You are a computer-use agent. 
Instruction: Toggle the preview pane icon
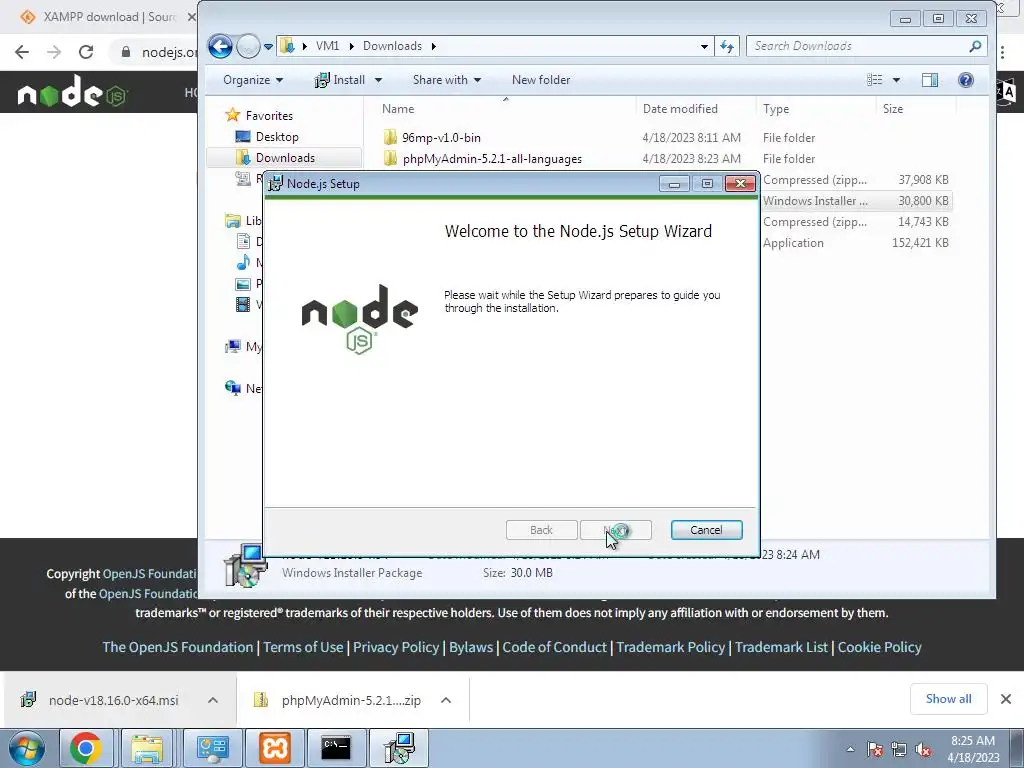click(930, 80)
